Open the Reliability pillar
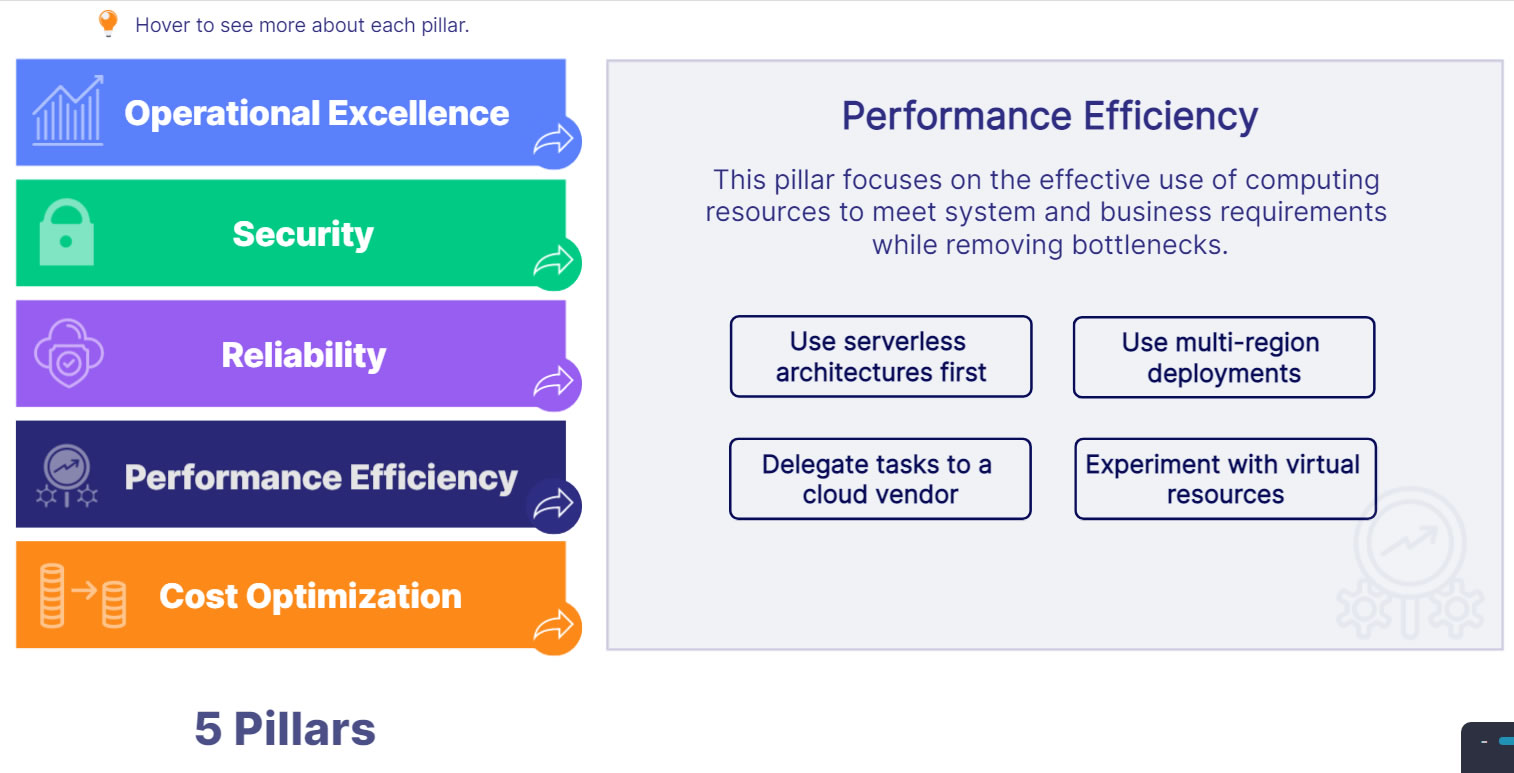1514x773 pixels. pyautogui.click(x=303, y=355)
